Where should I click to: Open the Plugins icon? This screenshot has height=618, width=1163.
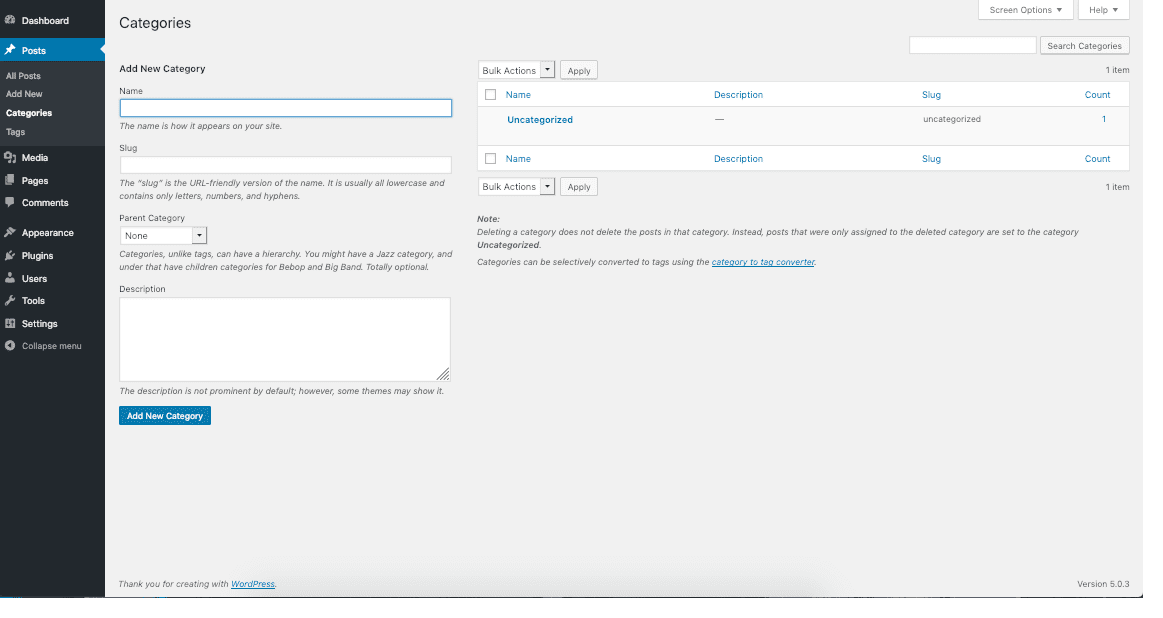coord(12,255)
